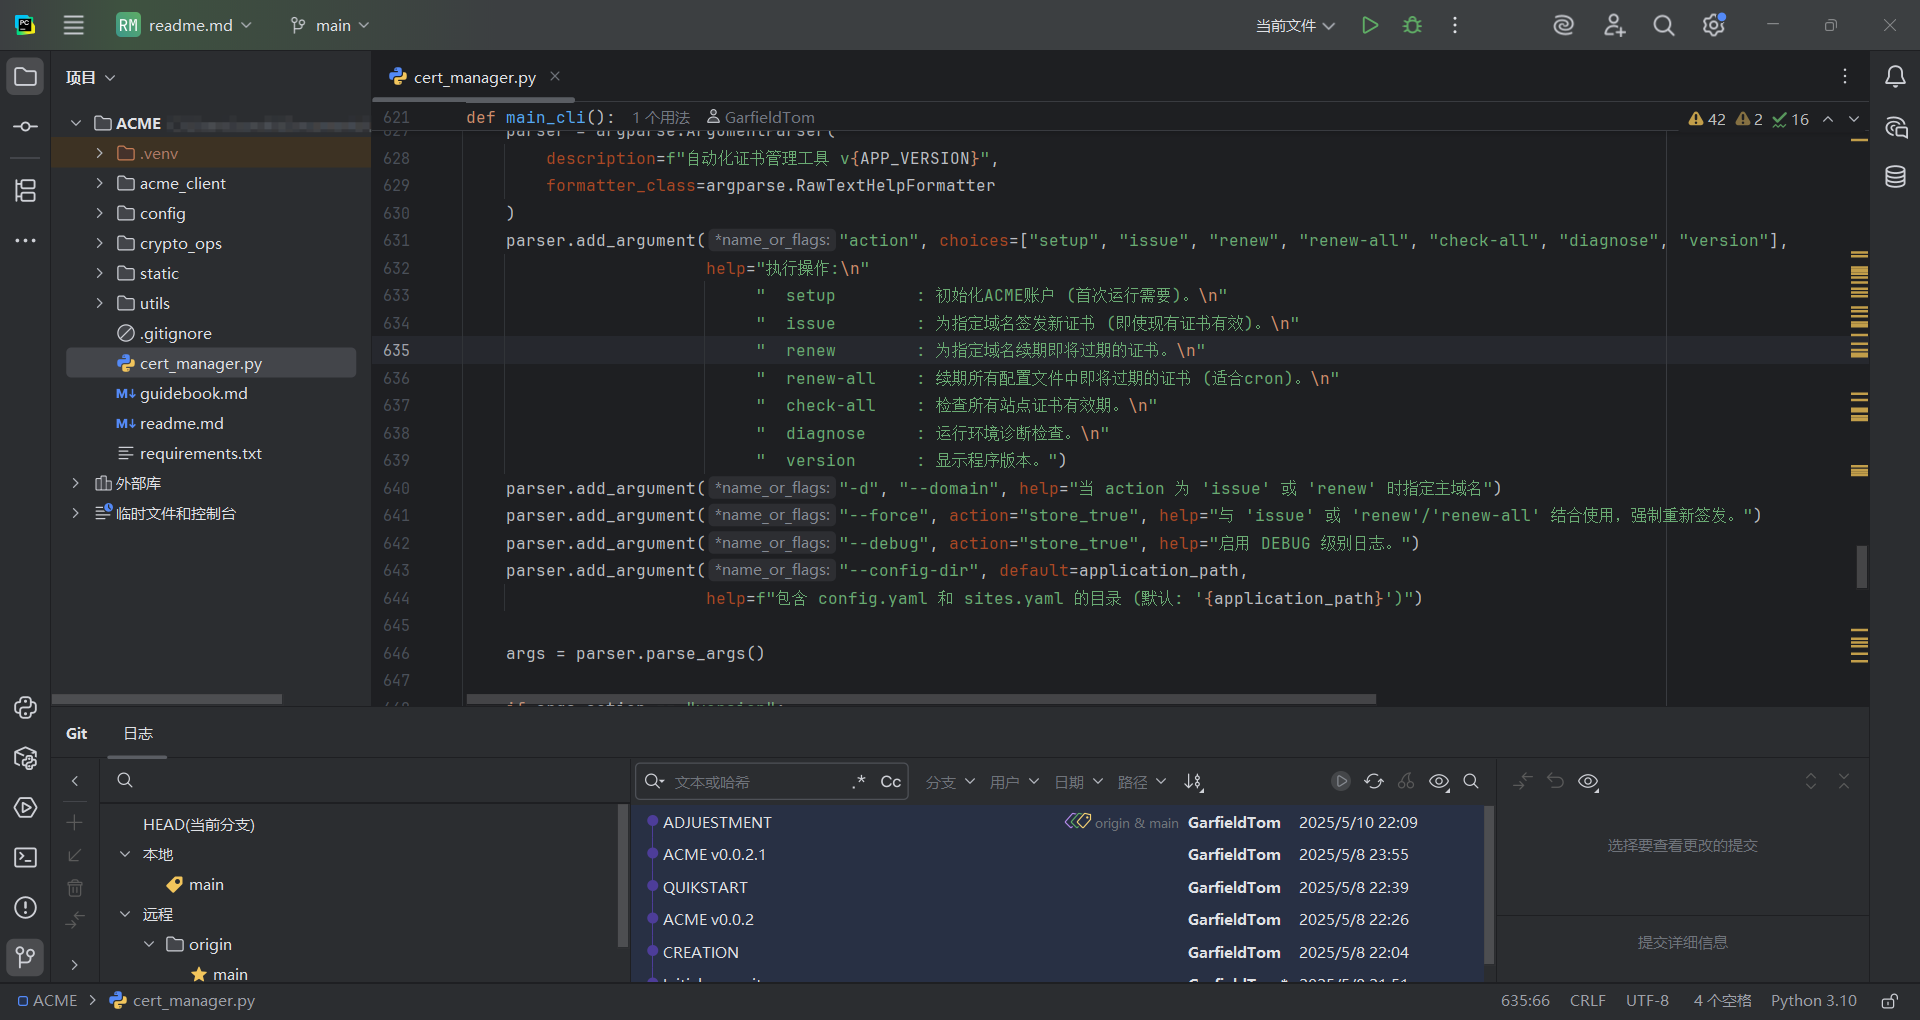
Task: Open the main hamburger menu
Action: (74, 25)
